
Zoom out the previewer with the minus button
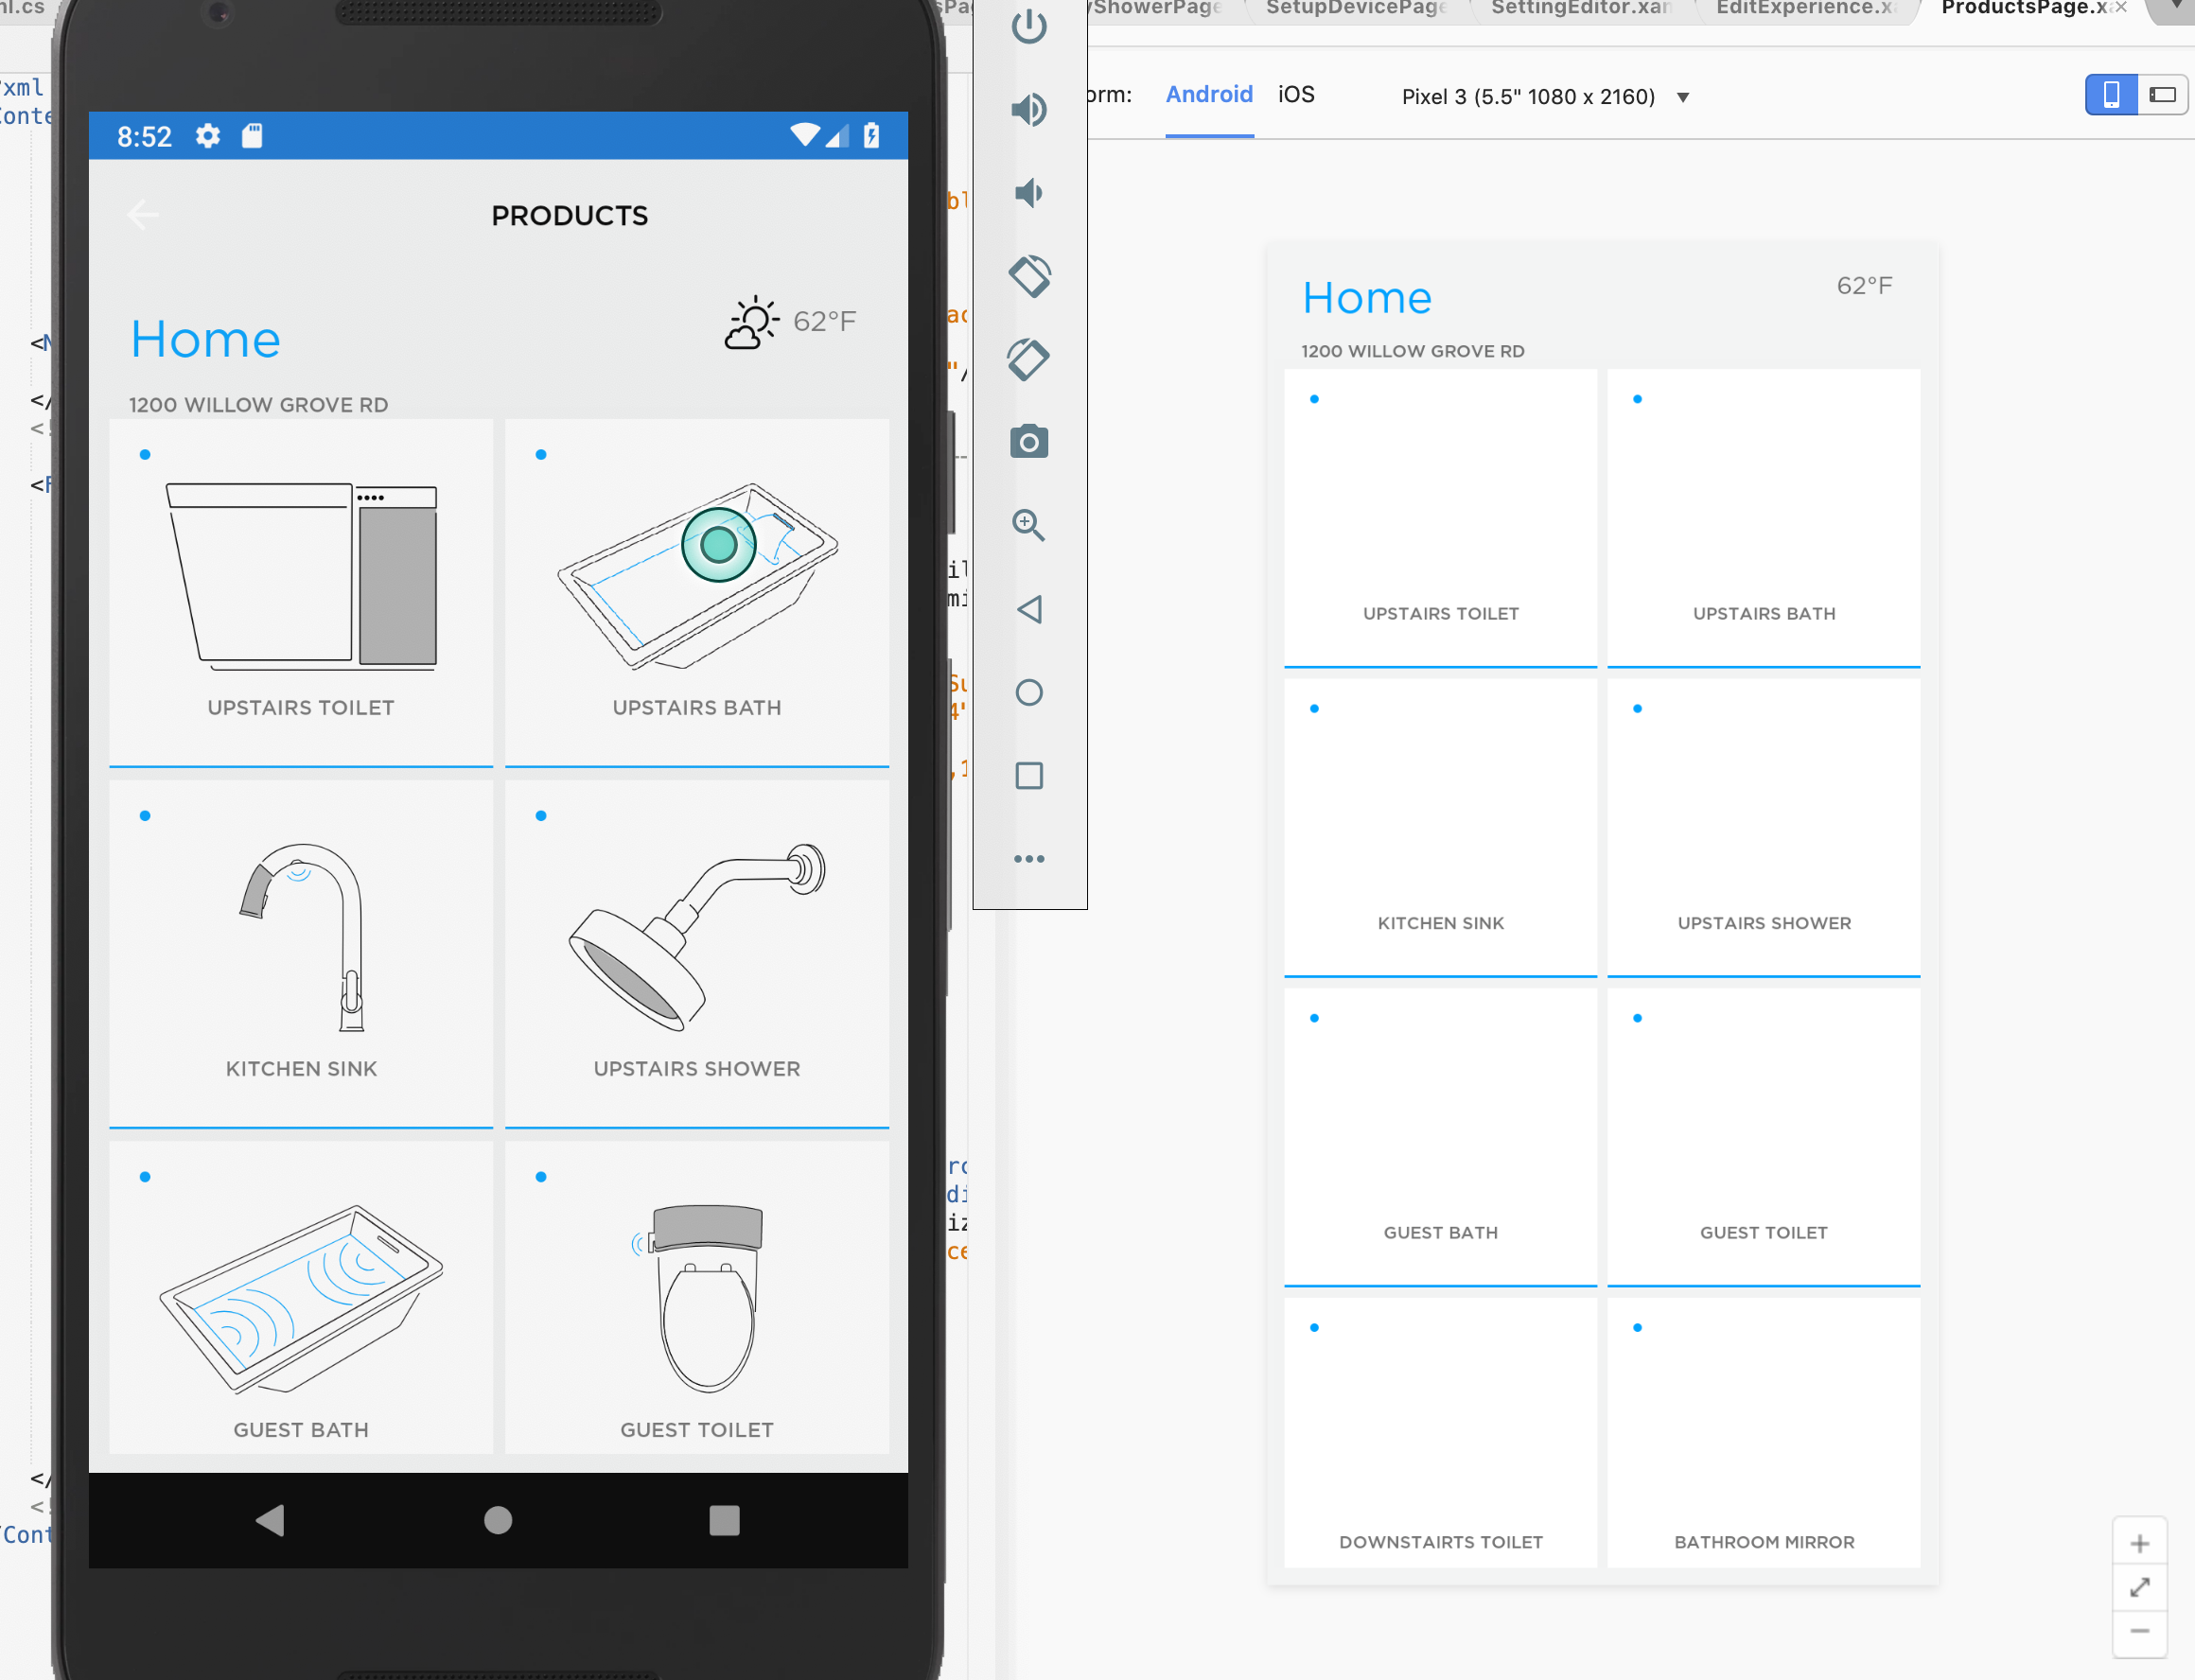pos(2139,1632)
